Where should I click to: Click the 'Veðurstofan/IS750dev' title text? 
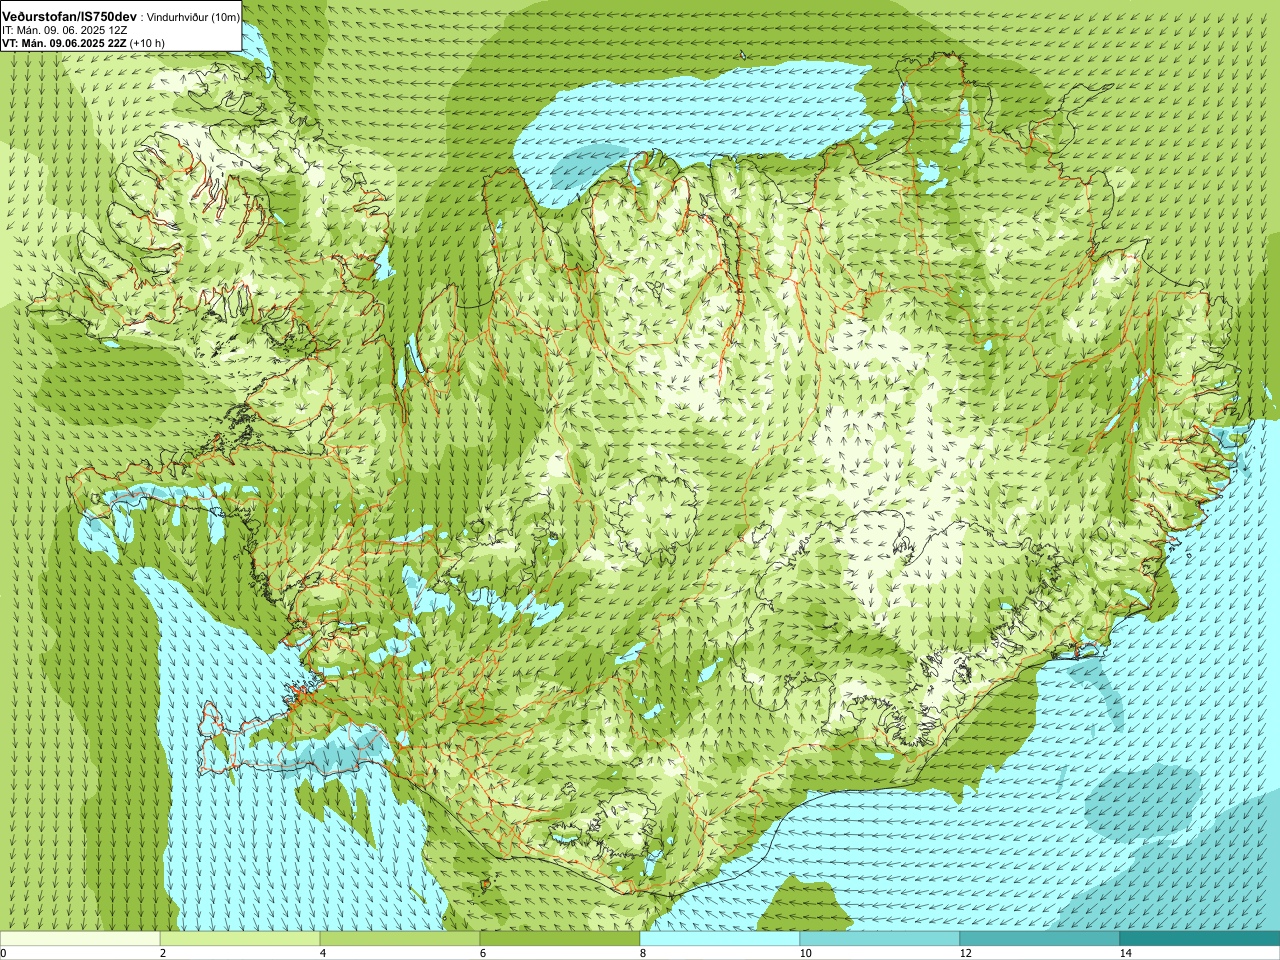coord(70,17)
